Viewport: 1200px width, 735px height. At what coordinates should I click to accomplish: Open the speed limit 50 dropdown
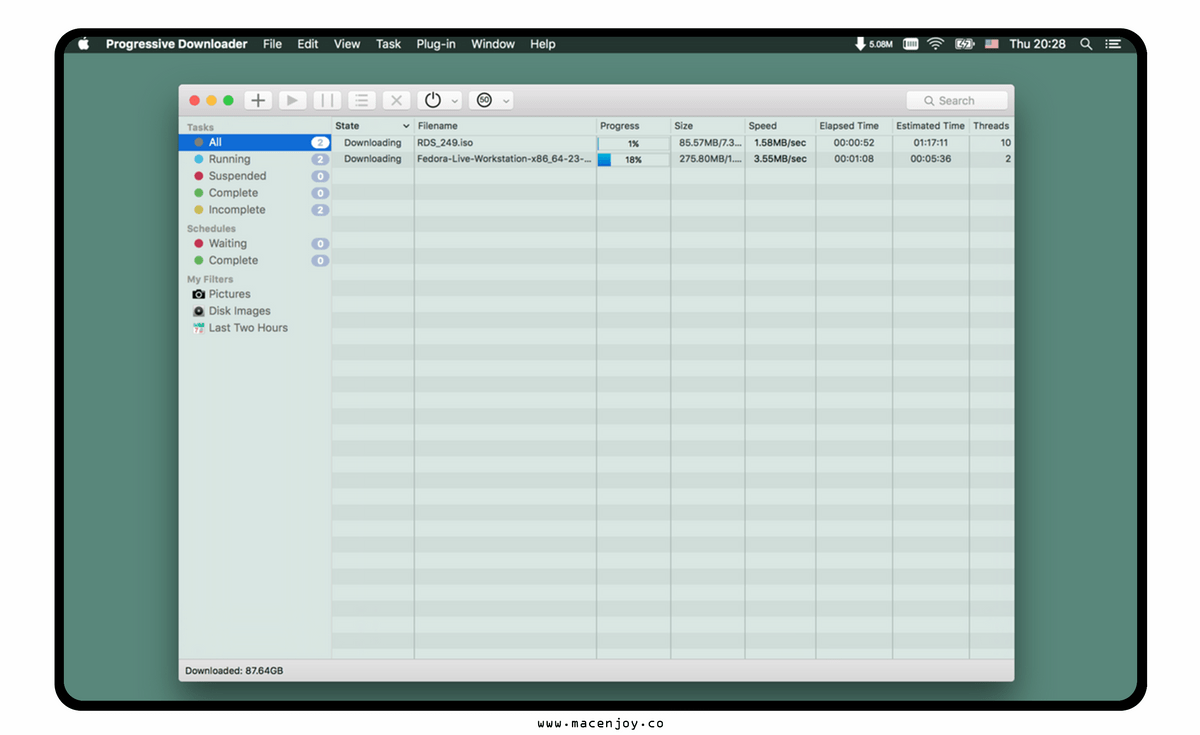coord(491,100)
